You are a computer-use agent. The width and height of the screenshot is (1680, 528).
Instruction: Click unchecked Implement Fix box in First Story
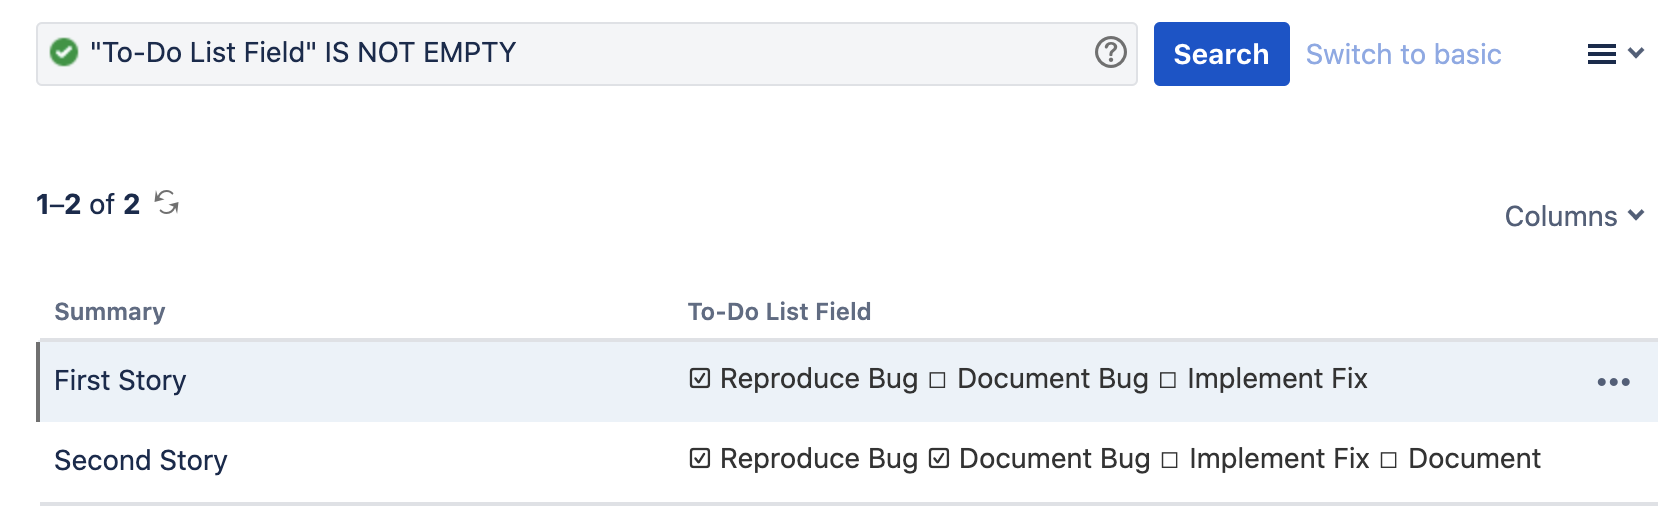[x=1167, y=380]
